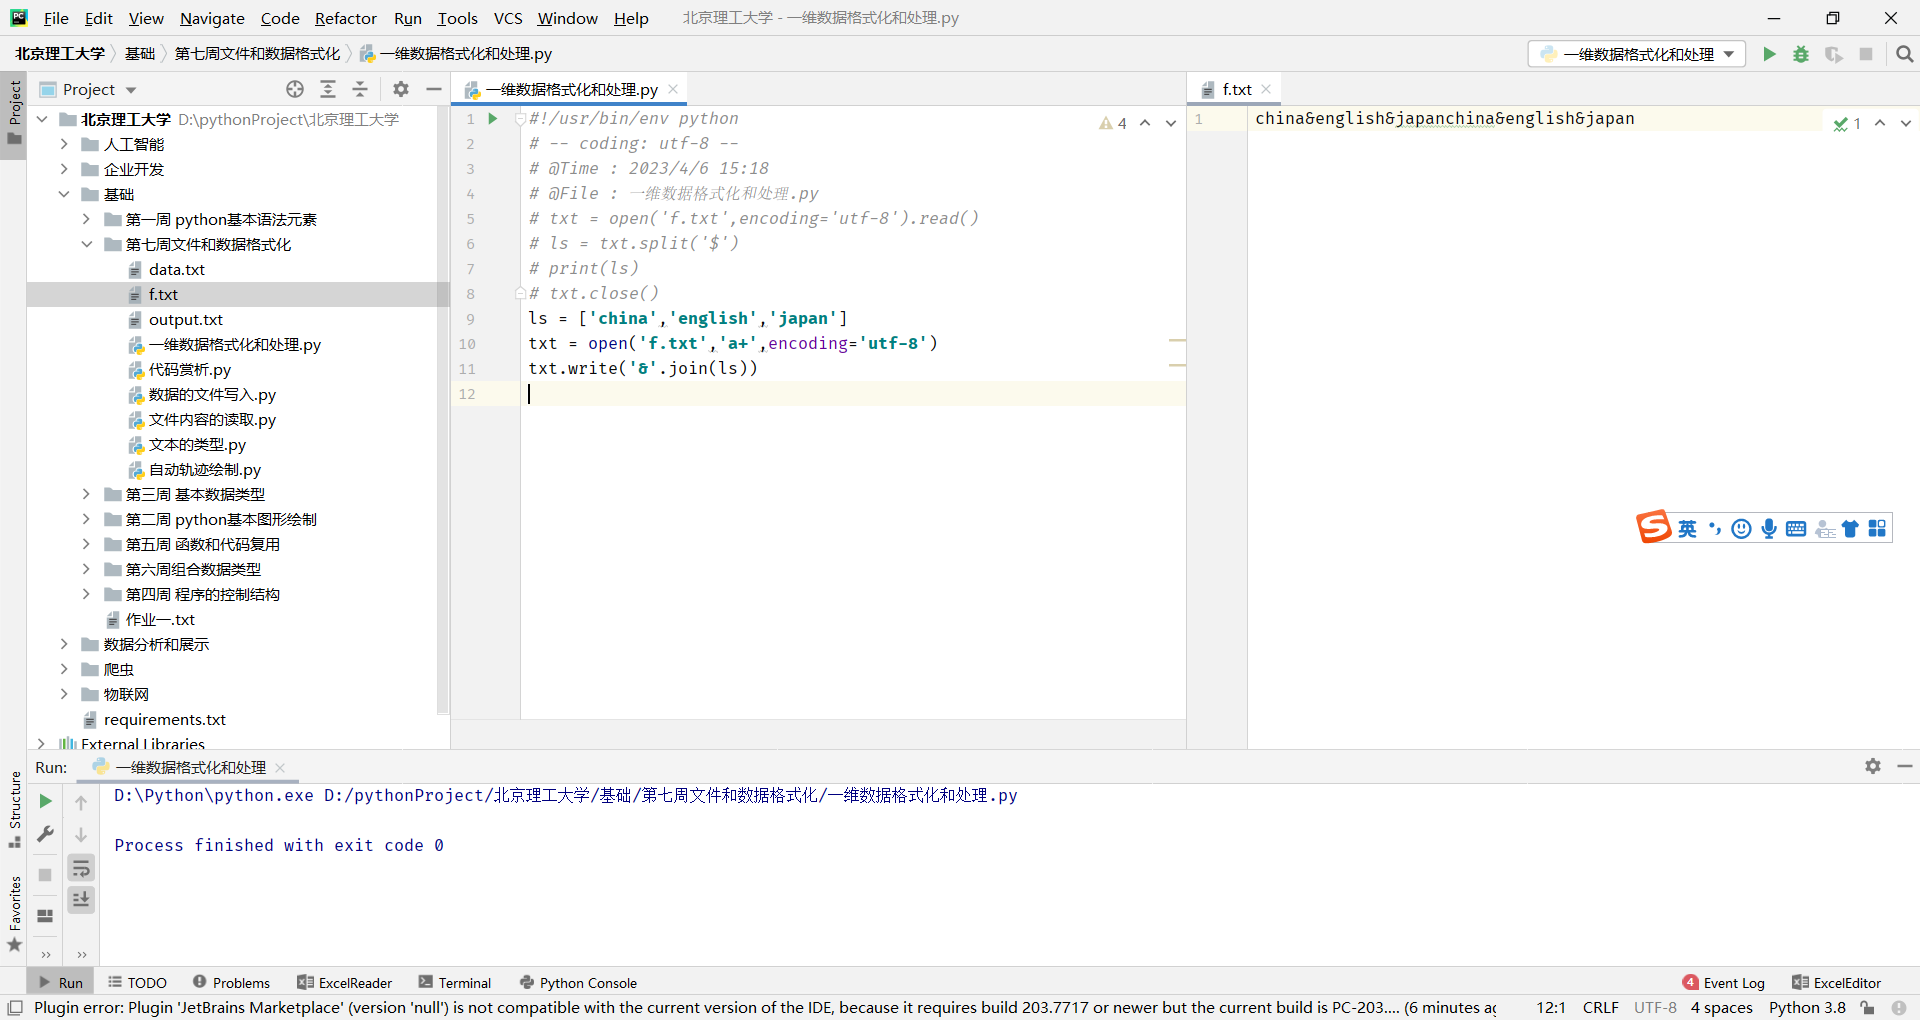Expand 企业开发 folder
The image size is (1920, 1020).
point(64,169)
